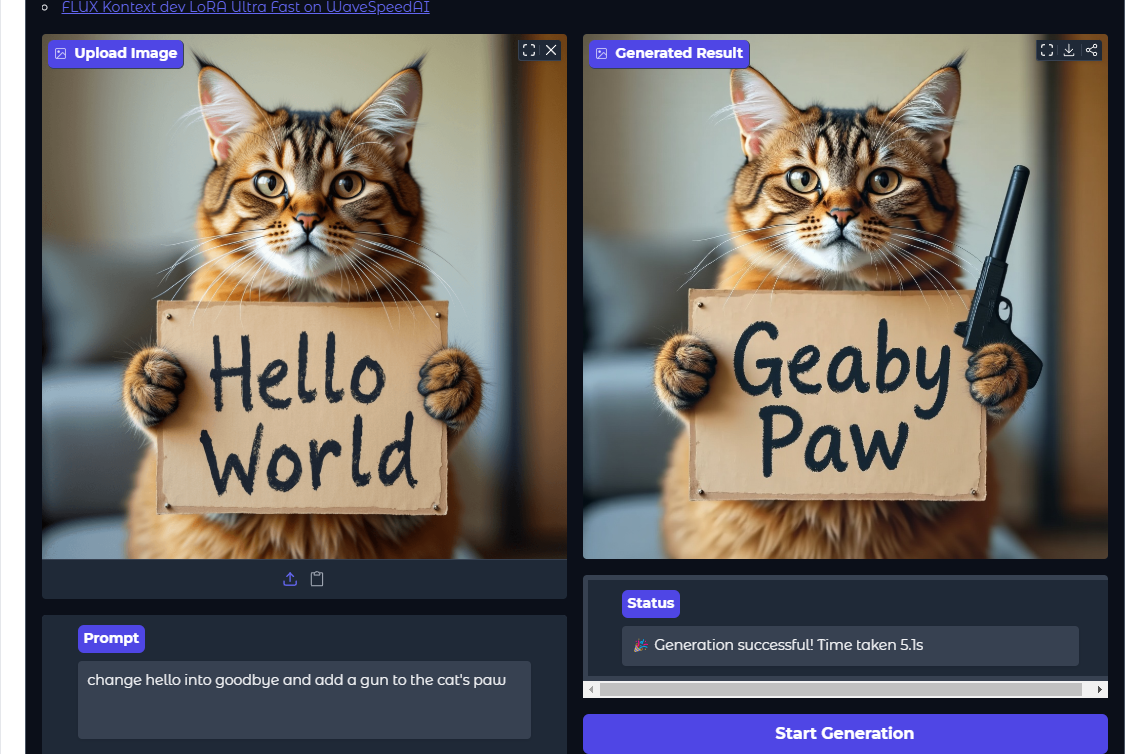Select the generated Geaby Paw cat image
Image resolution: width=1143 pixels, height=754 pixels.
click(845, 296)
